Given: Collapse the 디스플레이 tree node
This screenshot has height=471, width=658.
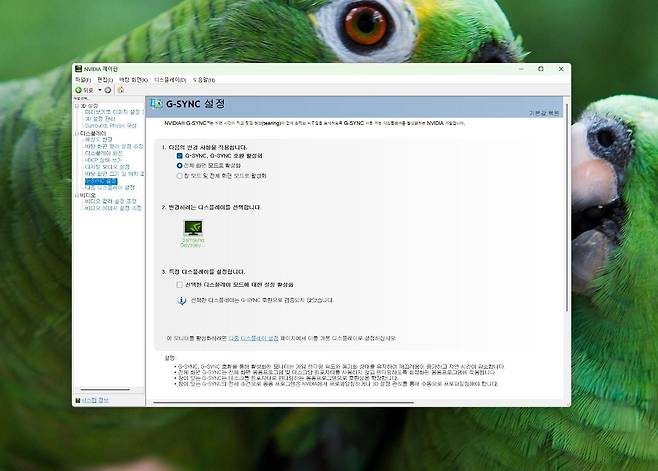Looking at the screenshot, I should (77, 133).
